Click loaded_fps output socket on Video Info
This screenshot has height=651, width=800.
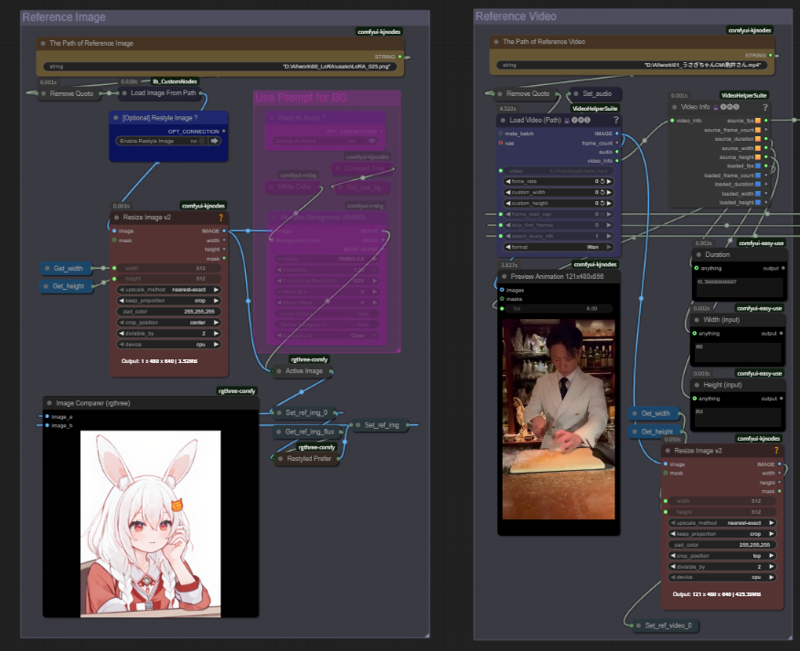coord(766,166)
